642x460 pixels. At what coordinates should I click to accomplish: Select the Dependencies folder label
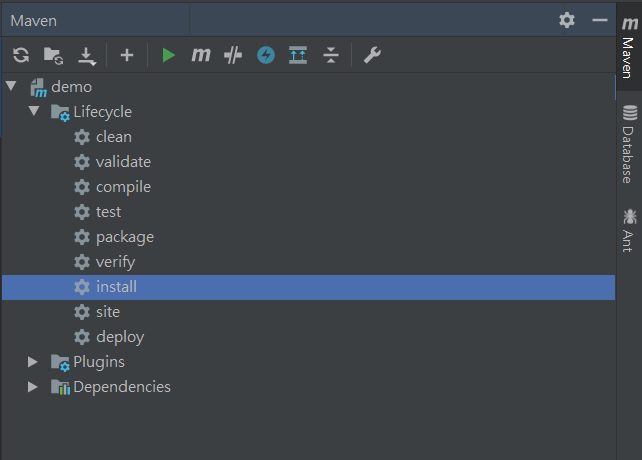point(122,387)
